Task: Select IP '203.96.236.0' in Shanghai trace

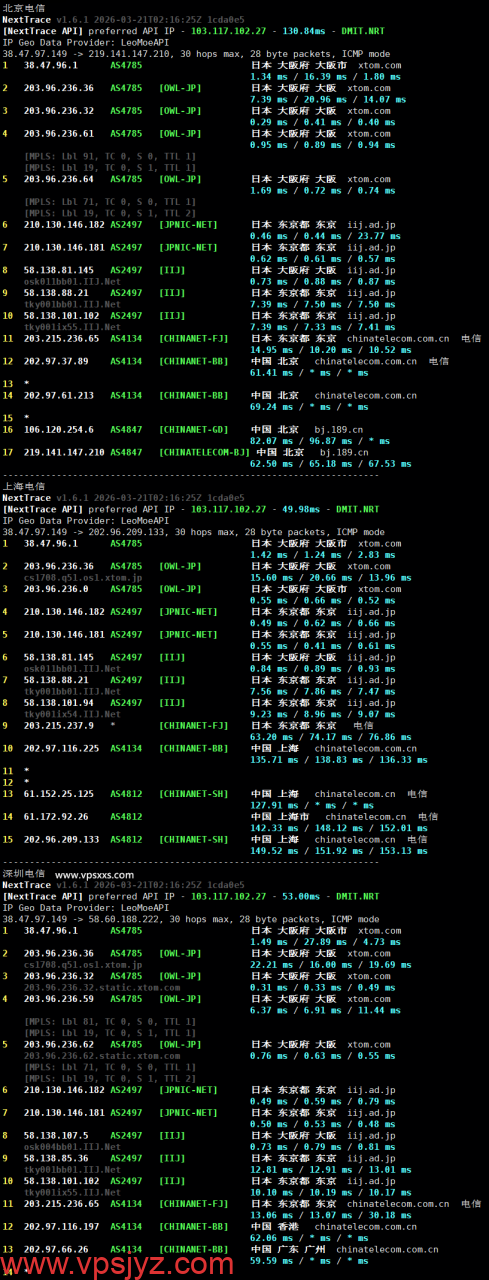Action: coord(57,589)
